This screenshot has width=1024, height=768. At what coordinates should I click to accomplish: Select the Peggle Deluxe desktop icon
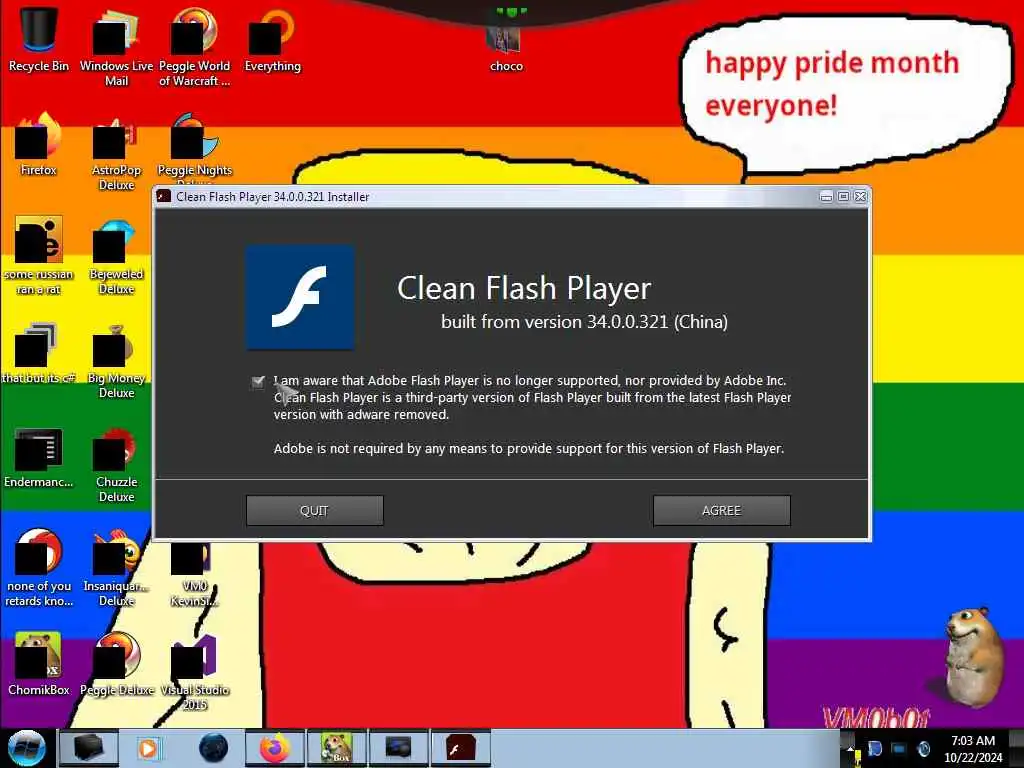click(116, 664)
